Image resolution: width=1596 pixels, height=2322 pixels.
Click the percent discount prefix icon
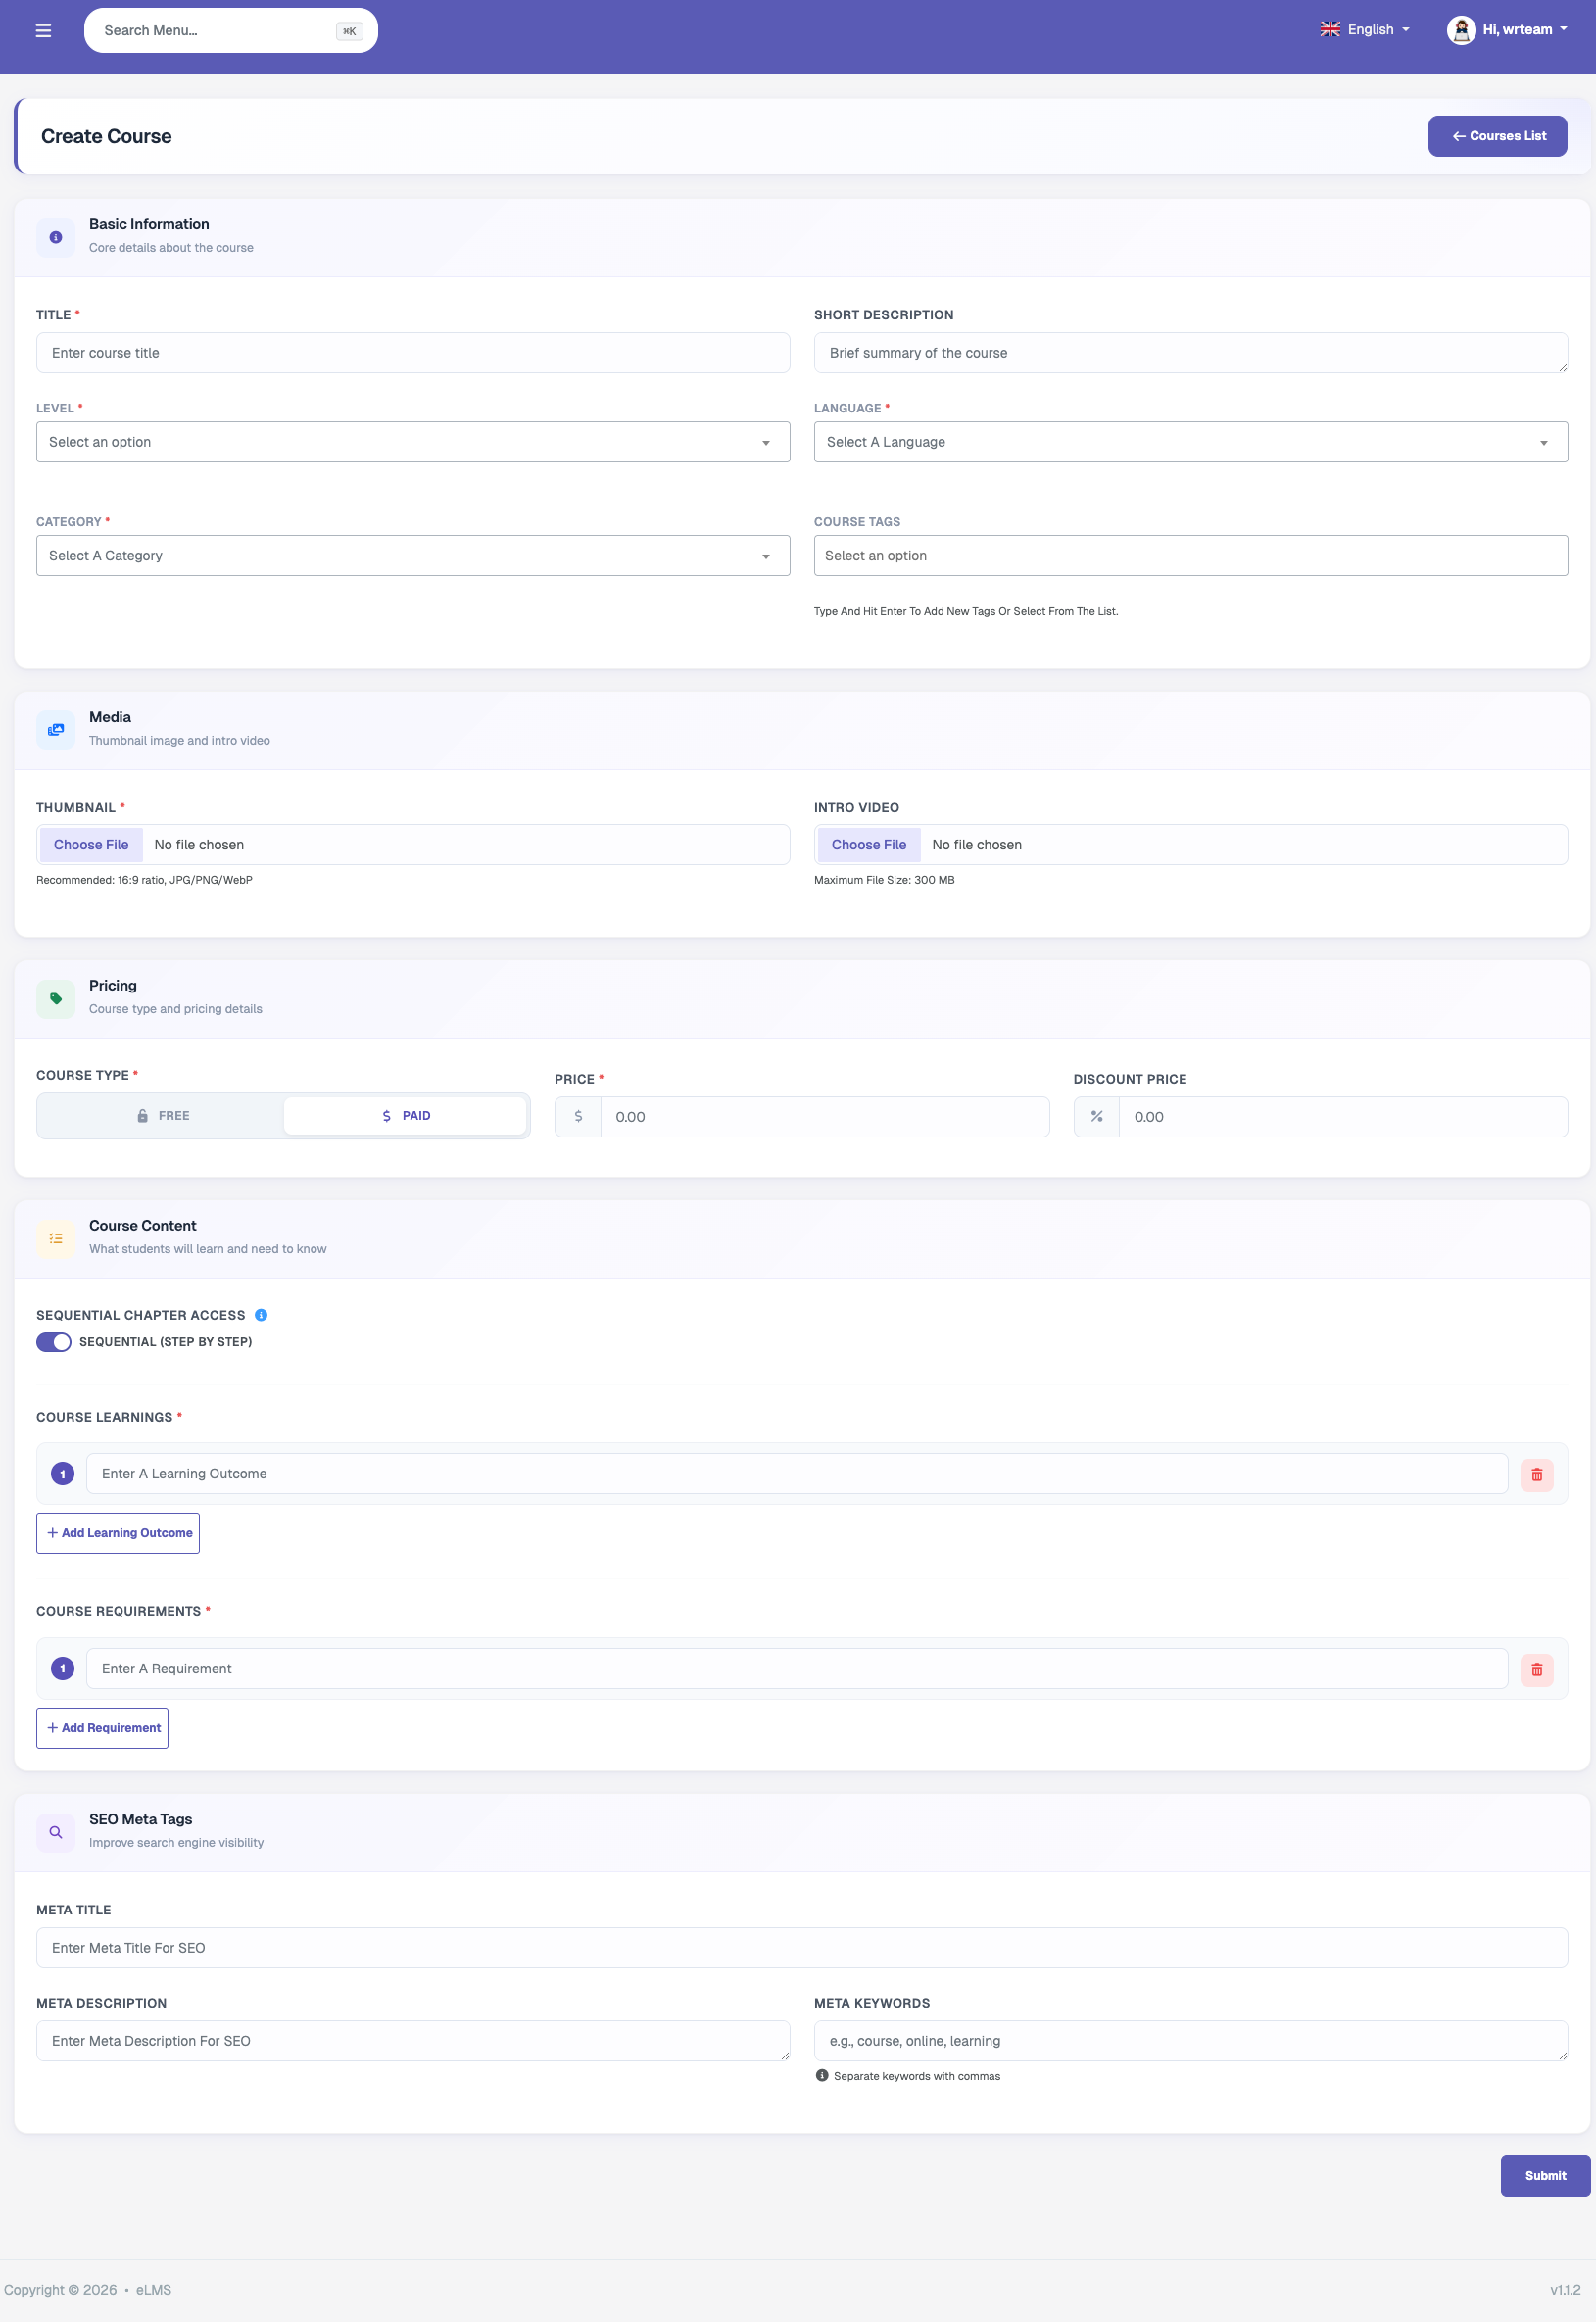tap(1096, 1116)
